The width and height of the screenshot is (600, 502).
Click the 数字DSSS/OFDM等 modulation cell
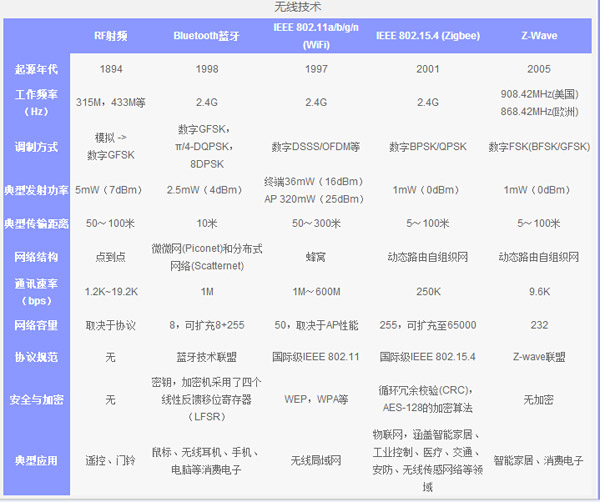(315, 146)
